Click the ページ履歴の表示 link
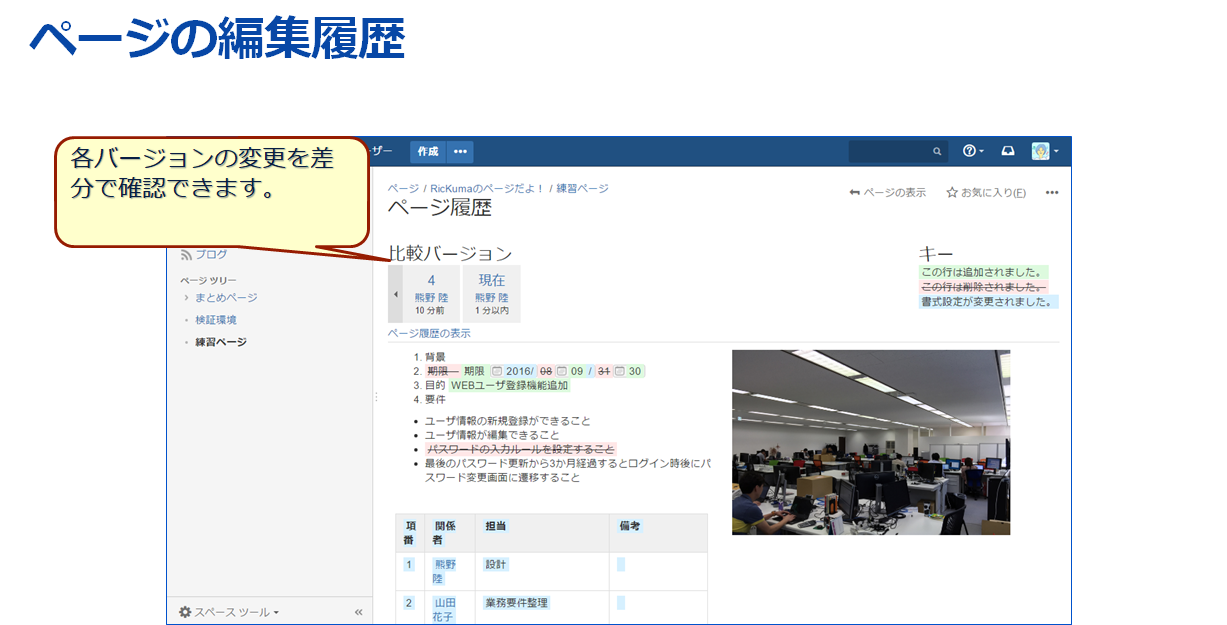The image size is (1227, 625). (429, 333)
